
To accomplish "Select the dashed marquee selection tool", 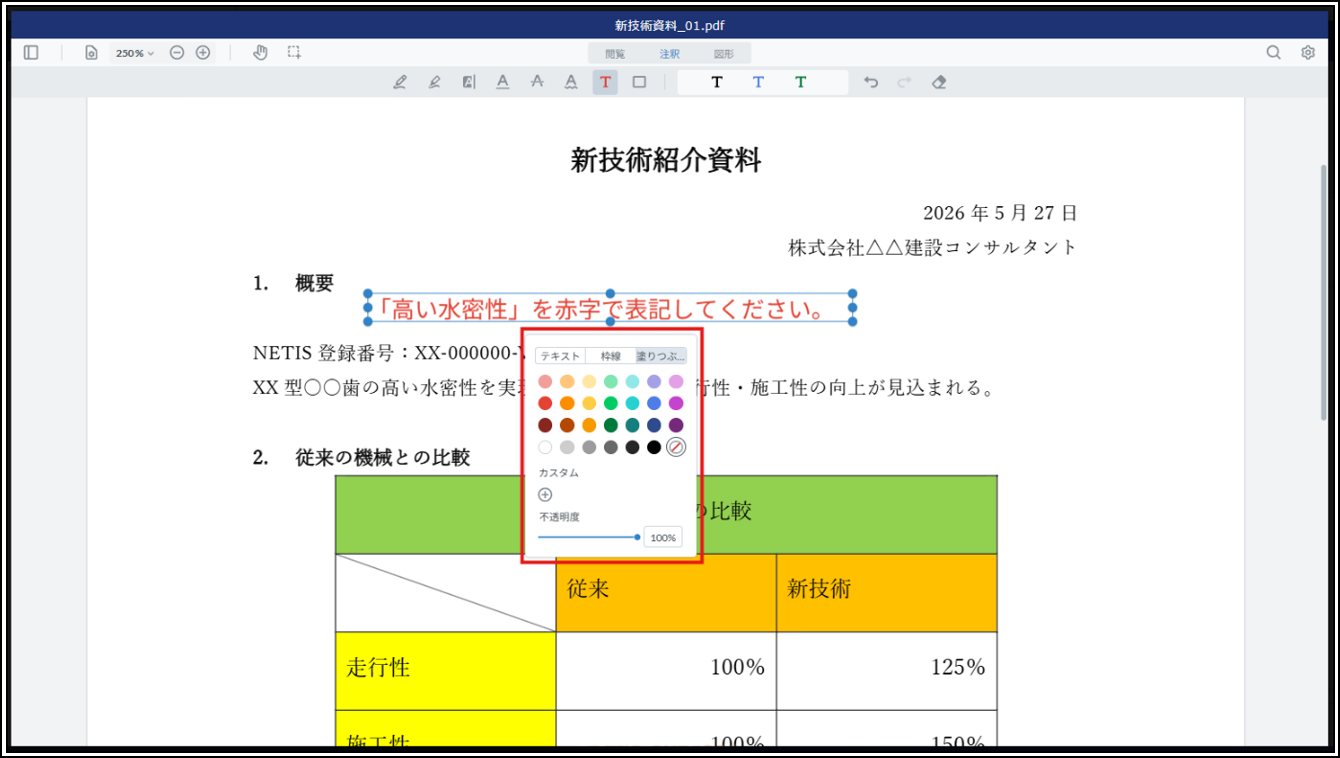I will pyautogui.click(x=294, y=53).
